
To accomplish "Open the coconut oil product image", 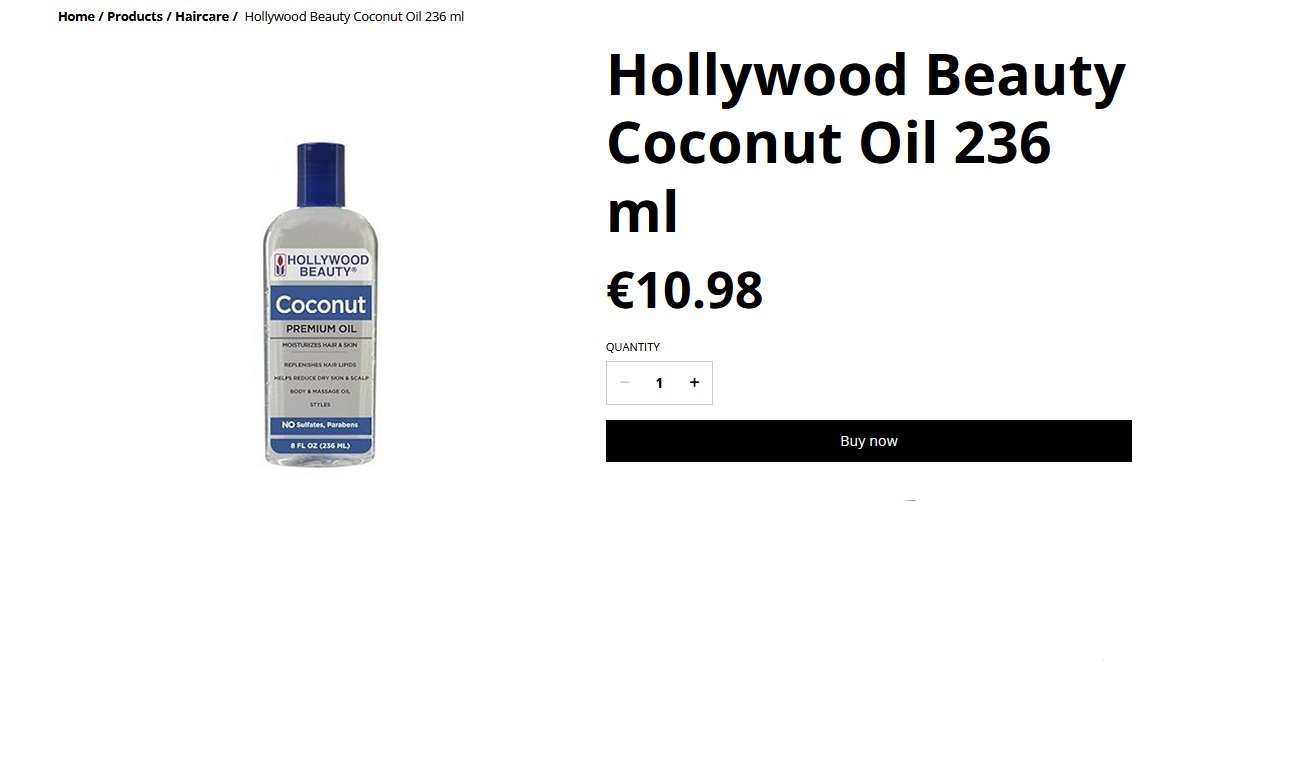I will (x=321, y=304).
